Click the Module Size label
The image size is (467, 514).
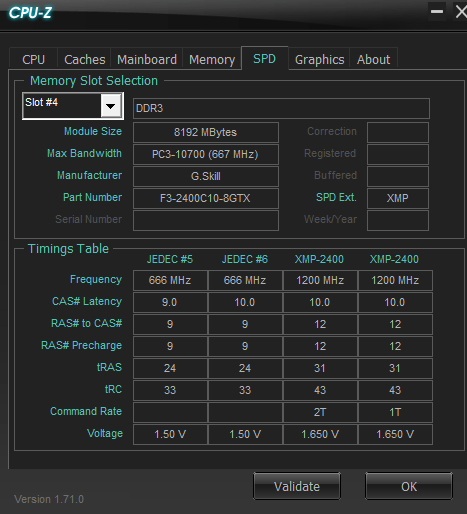tap(93, 131)
